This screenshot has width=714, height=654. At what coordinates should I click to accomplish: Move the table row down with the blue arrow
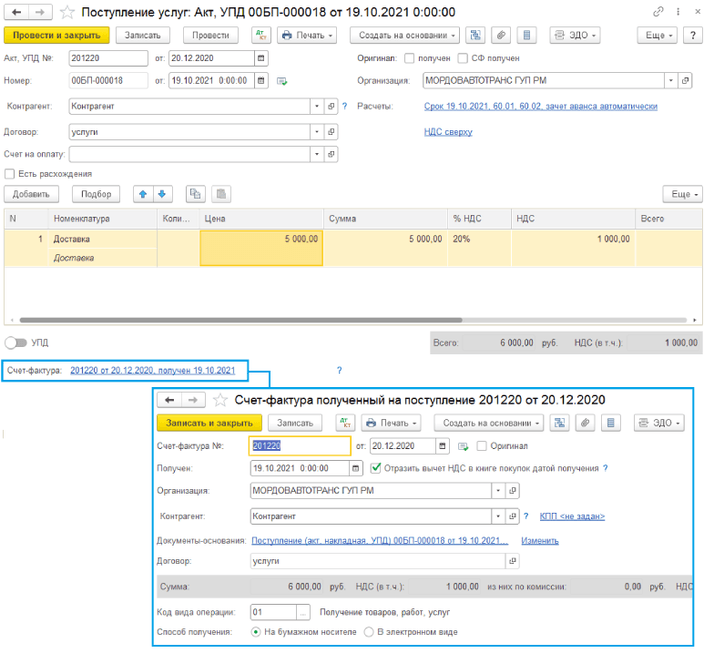tap(162, 194)
